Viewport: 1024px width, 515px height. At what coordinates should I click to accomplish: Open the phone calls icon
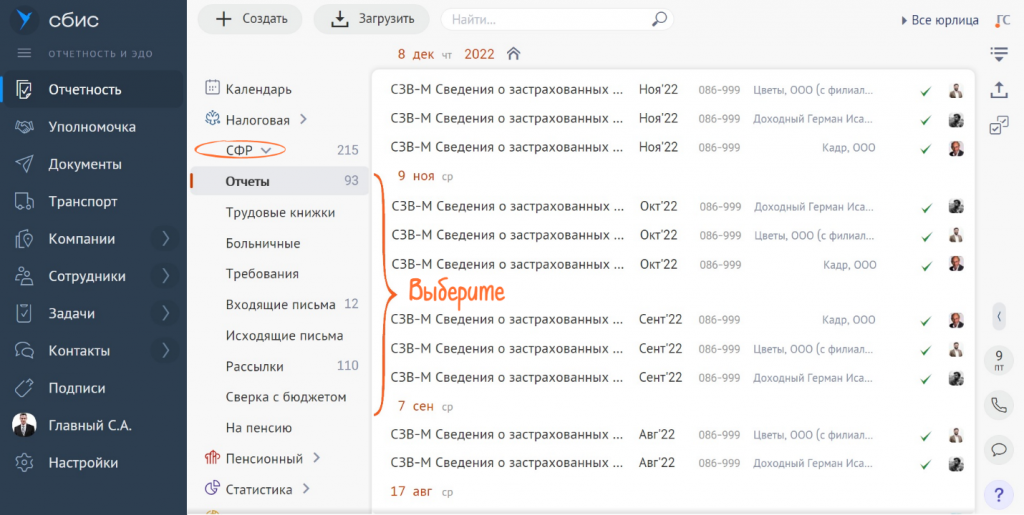tap(998, 405)
